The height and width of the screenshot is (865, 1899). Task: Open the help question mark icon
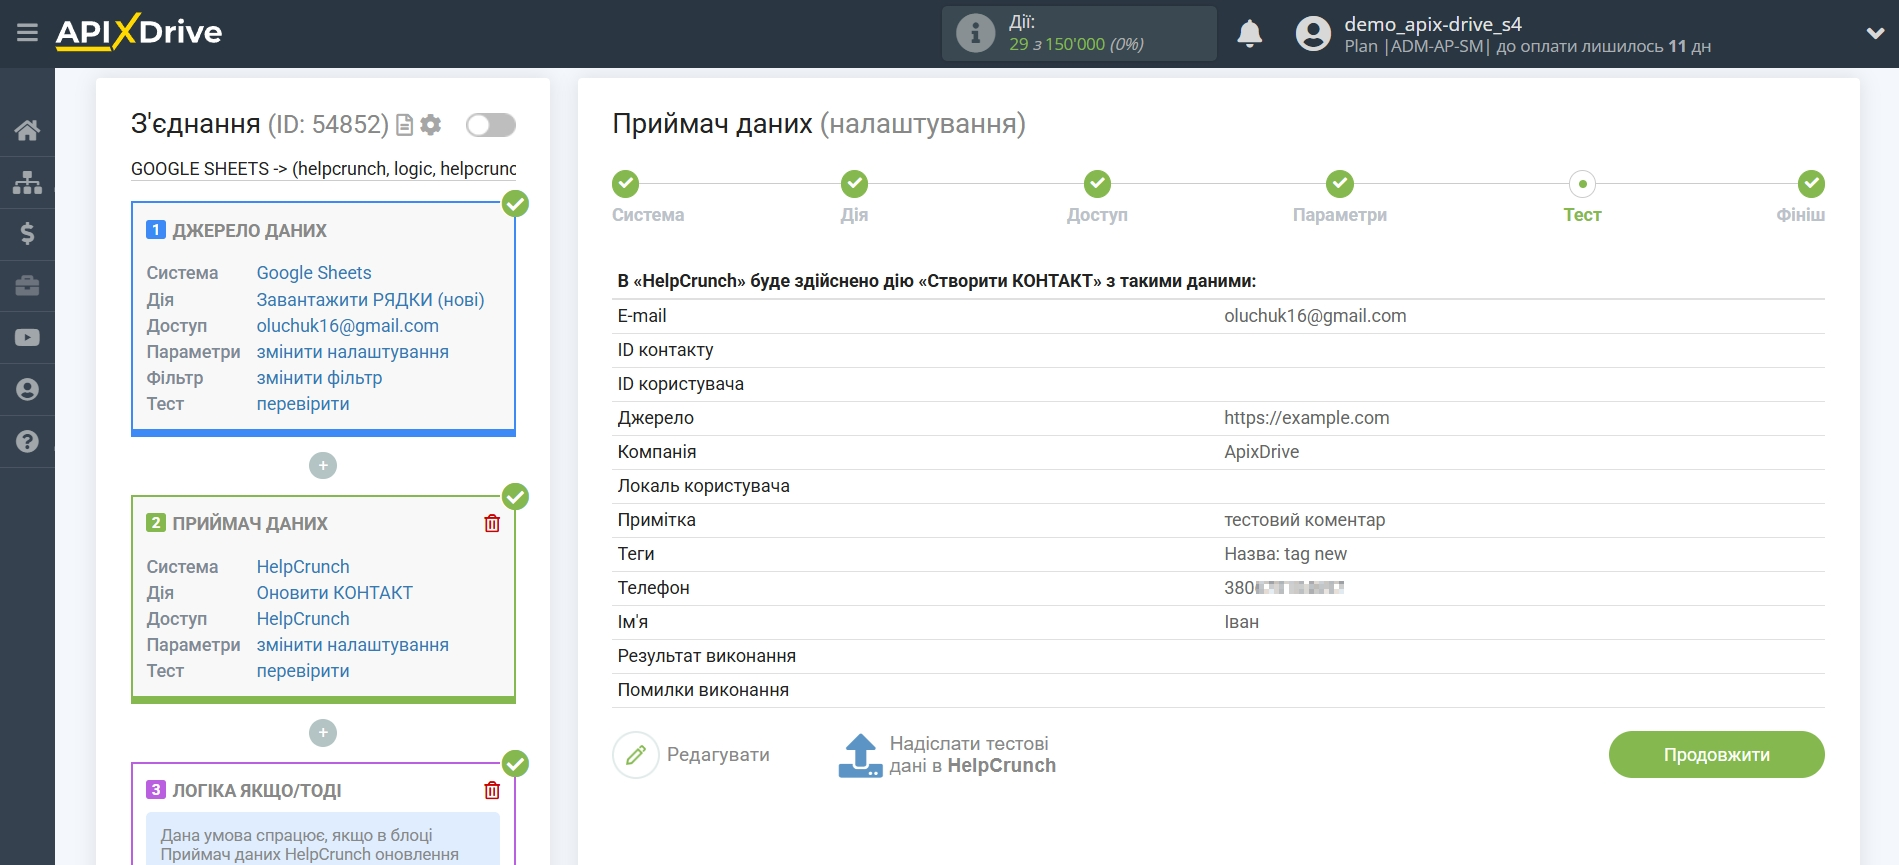click(27, 441)
